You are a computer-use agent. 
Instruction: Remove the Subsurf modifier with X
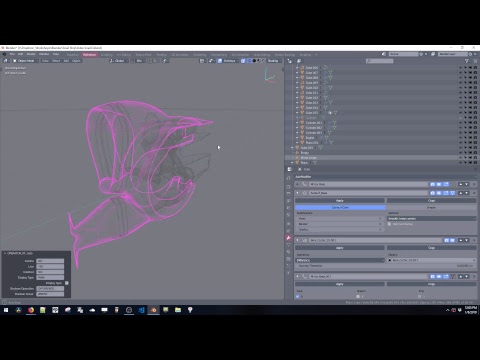474,193
